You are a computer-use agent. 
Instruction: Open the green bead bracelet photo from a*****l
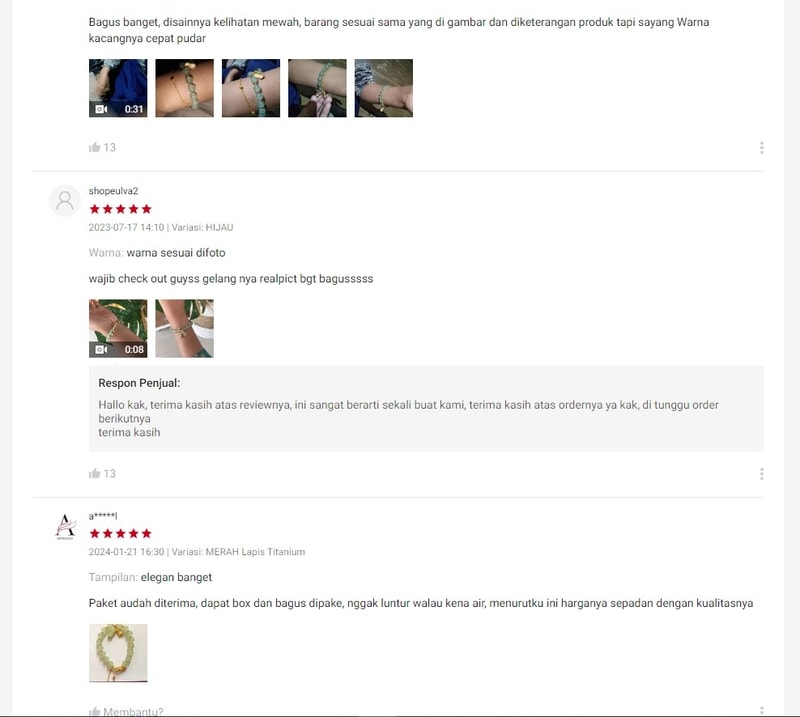[x=118, y=653]
